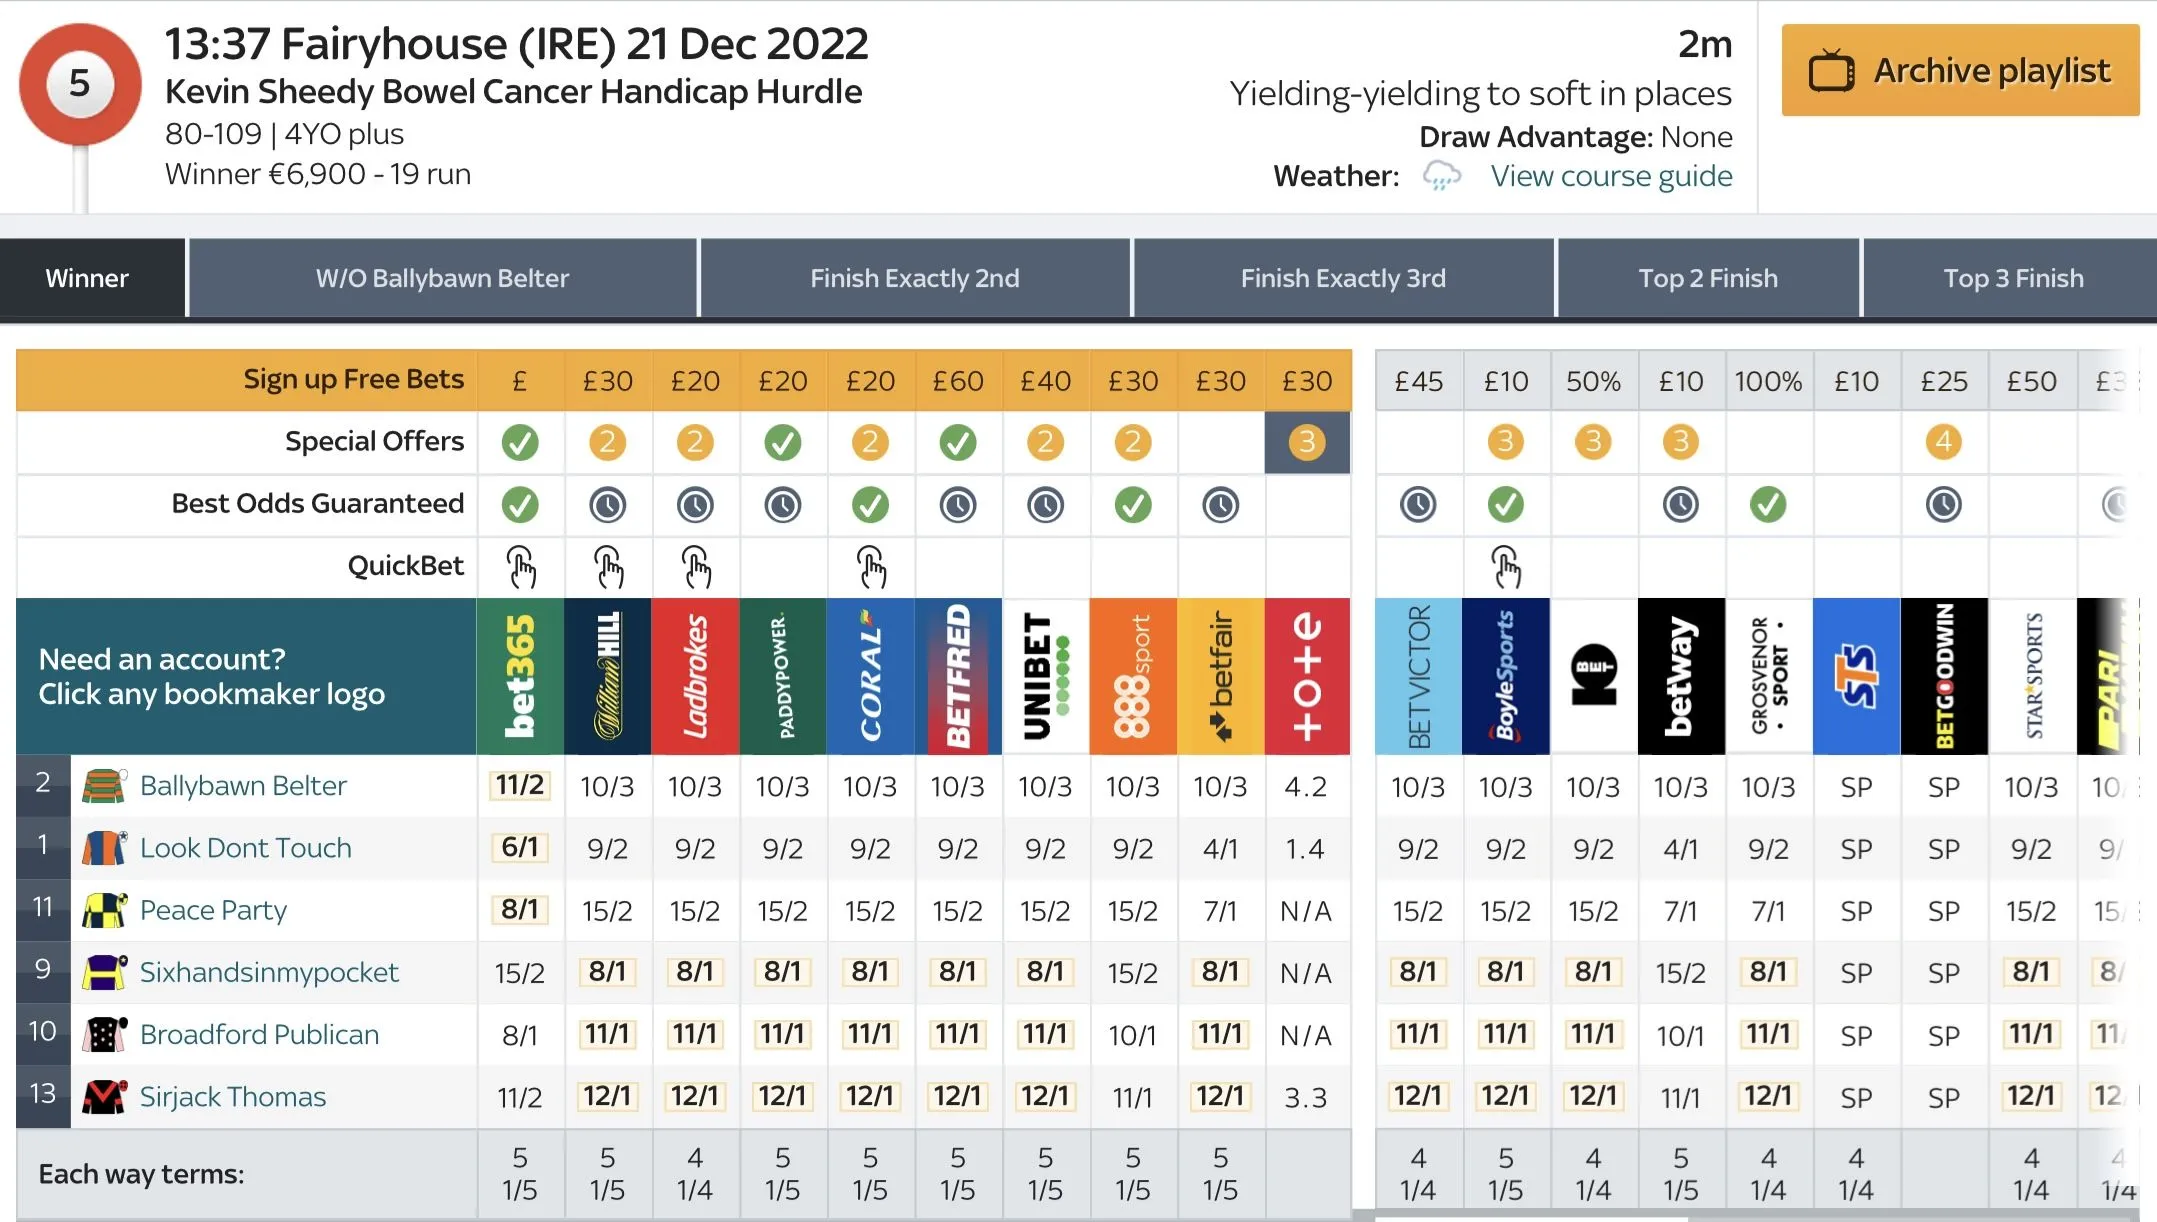
Task: Select the Ladbrokes logo column
Action: click(695, 676)
